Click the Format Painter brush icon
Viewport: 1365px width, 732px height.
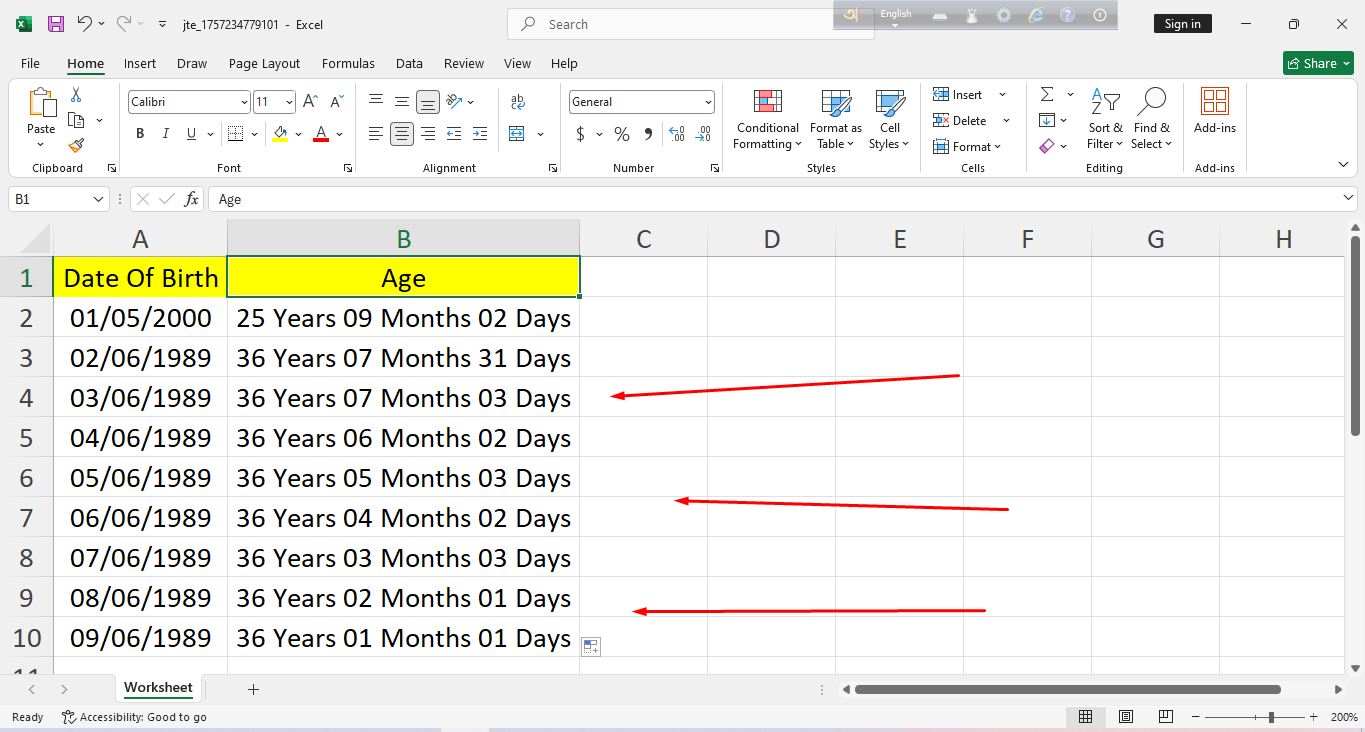pyautogui.click(x=76, y=146)
